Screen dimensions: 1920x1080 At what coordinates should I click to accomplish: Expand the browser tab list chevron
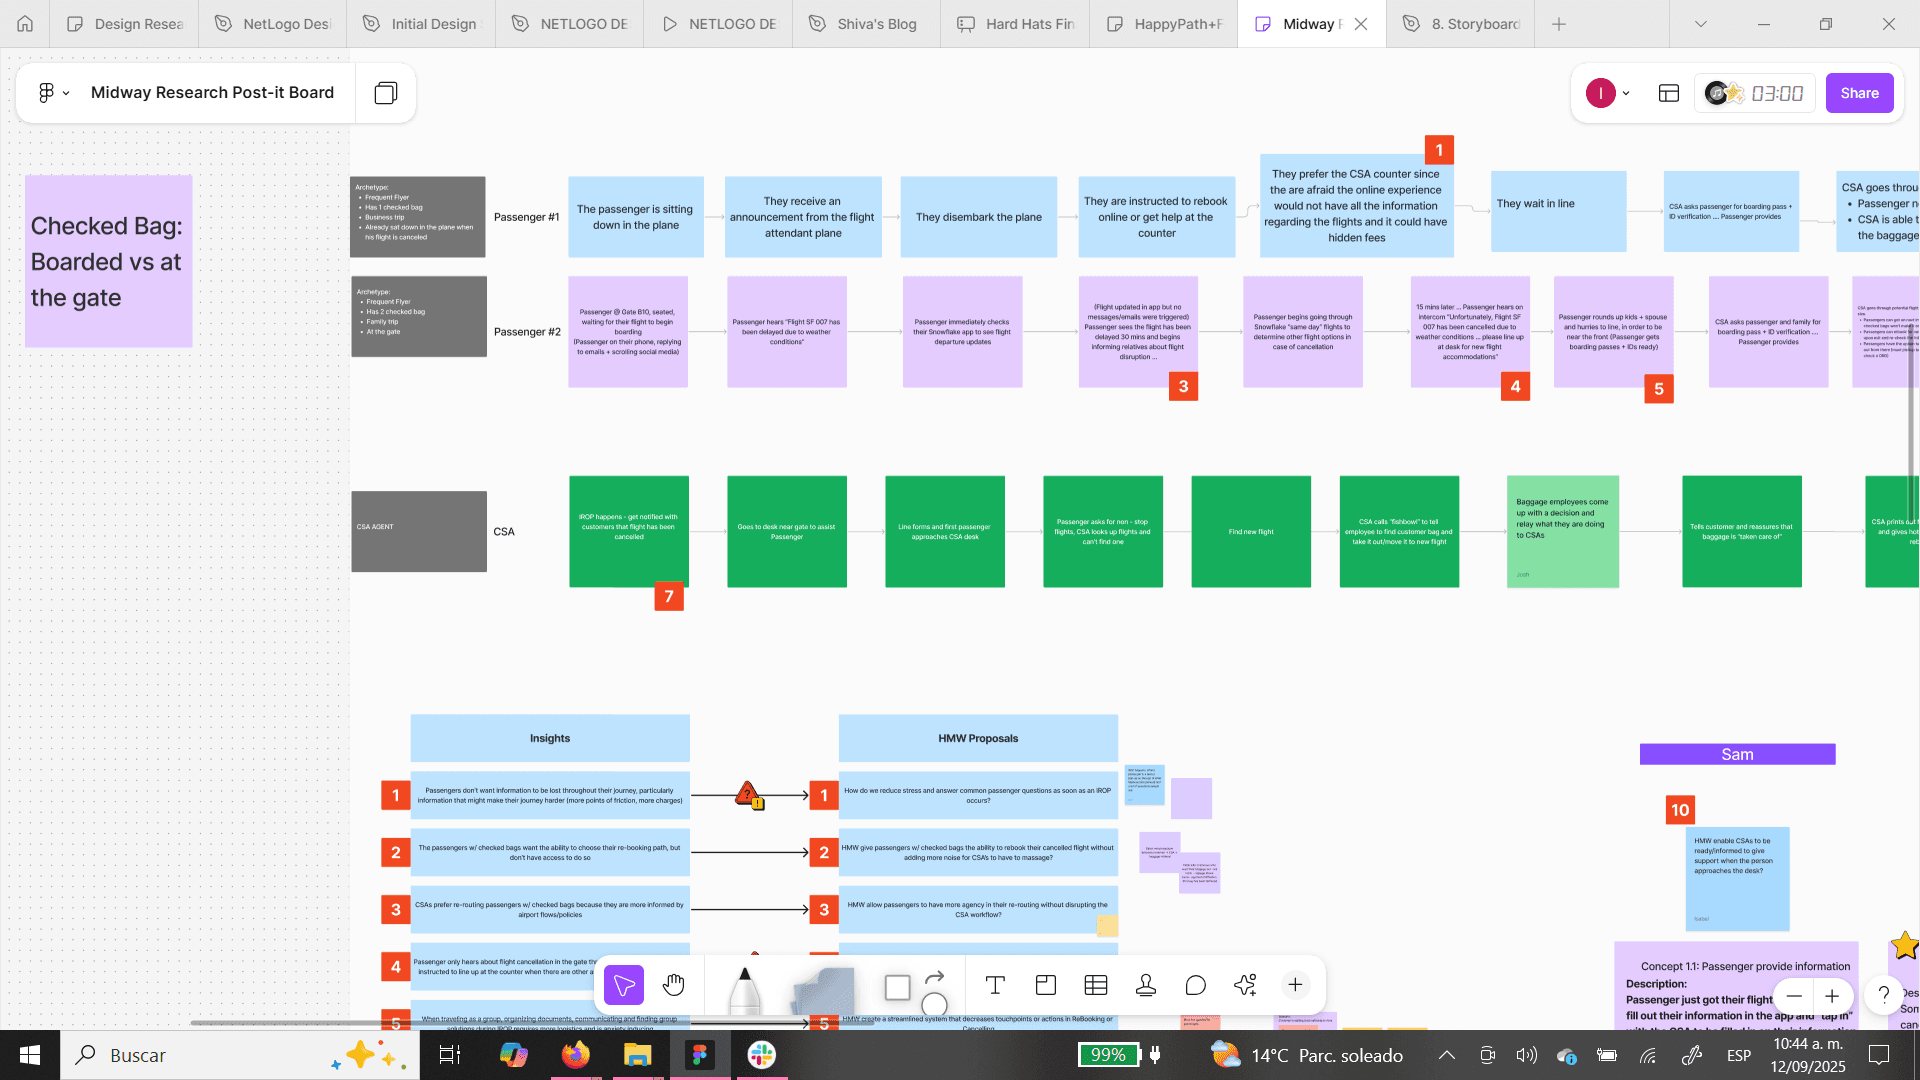[x=1700, y=24]
